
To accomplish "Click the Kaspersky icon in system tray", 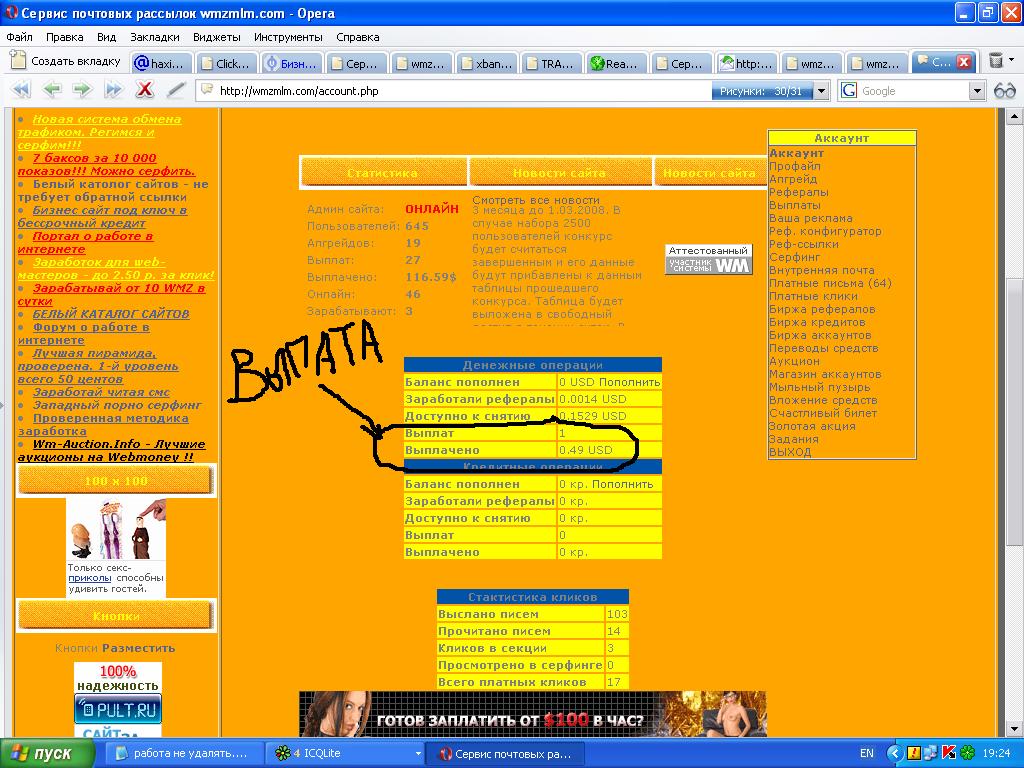I will [x=949, y=752].
